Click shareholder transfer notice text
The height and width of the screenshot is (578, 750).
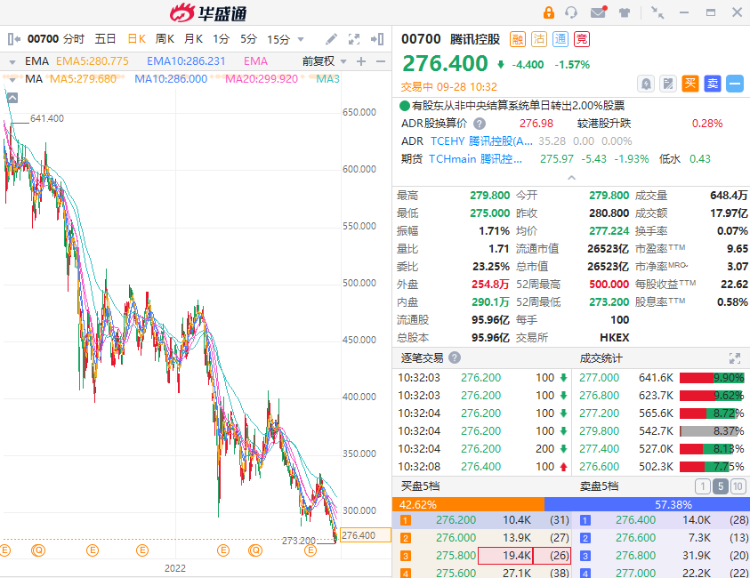(518, 105)
